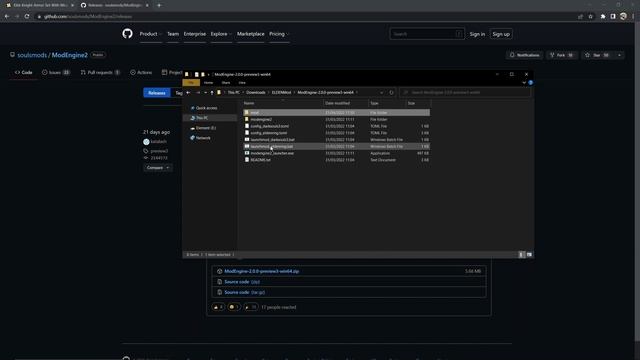Click the thumbs-up reaction
The width and height of the screenshot is (640, 360).
pos(218,307)
